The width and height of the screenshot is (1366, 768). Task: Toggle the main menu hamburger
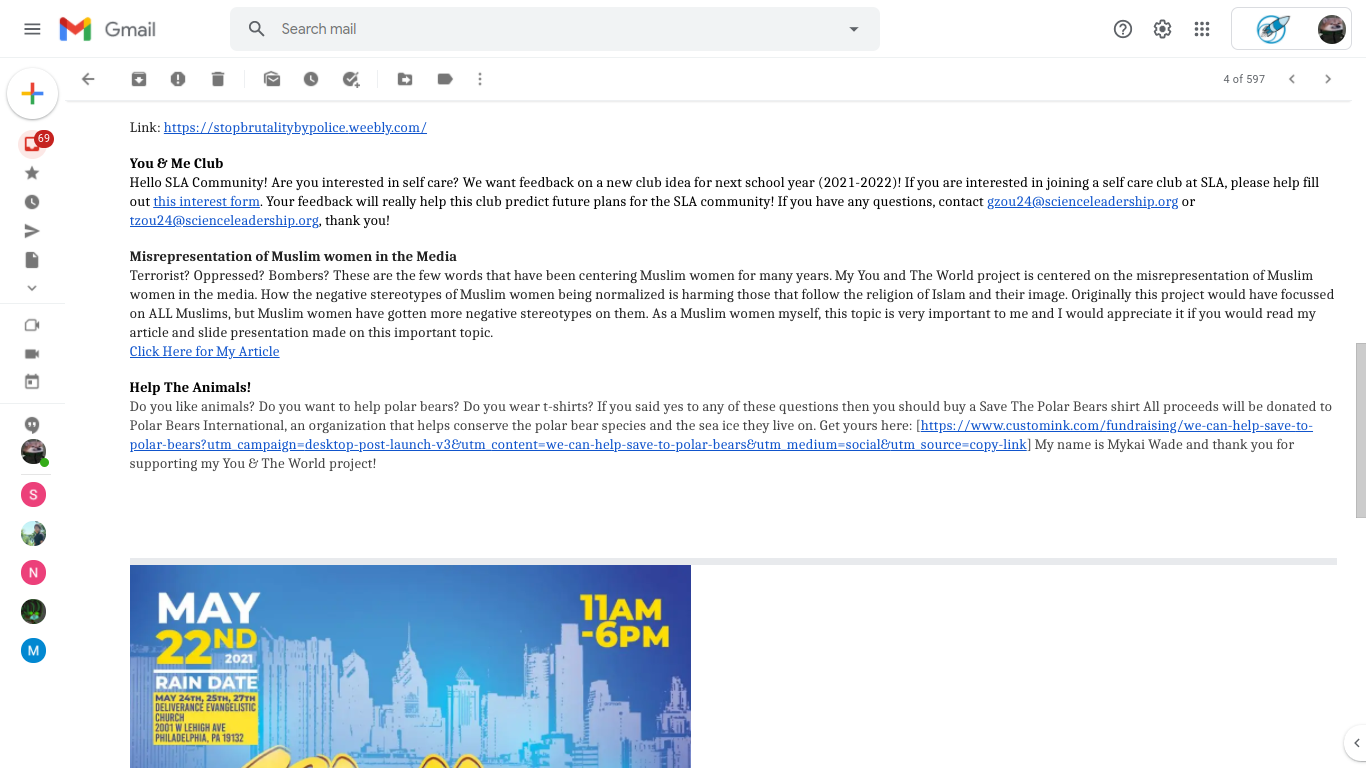32,29
